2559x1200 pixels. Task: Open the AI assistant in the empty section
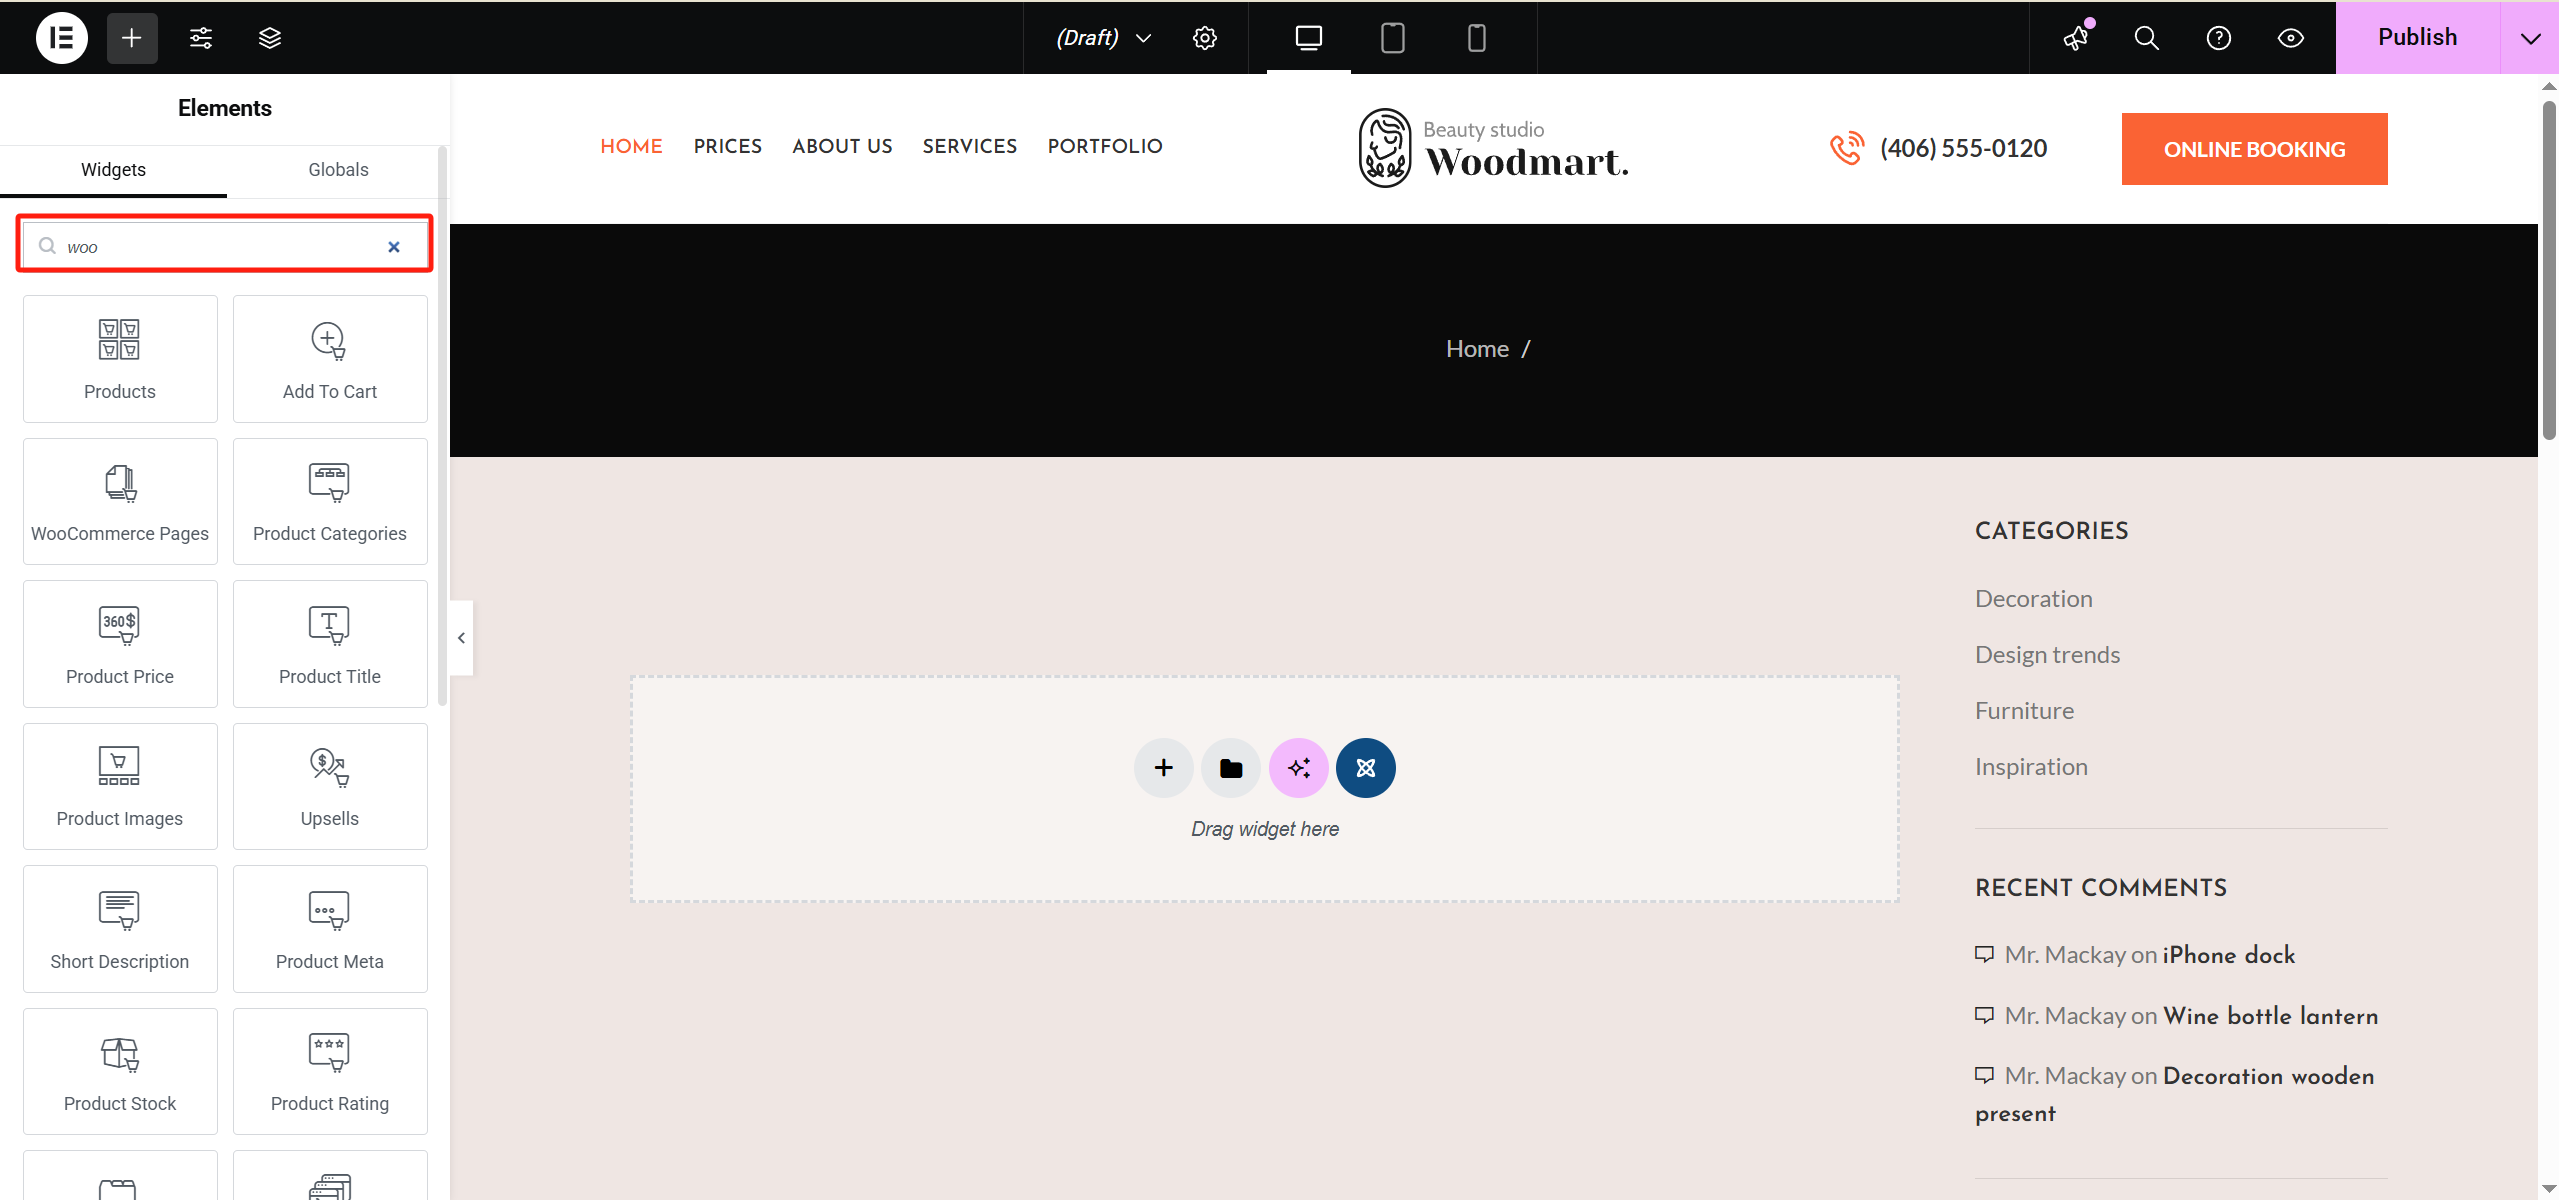(1297, 767)
